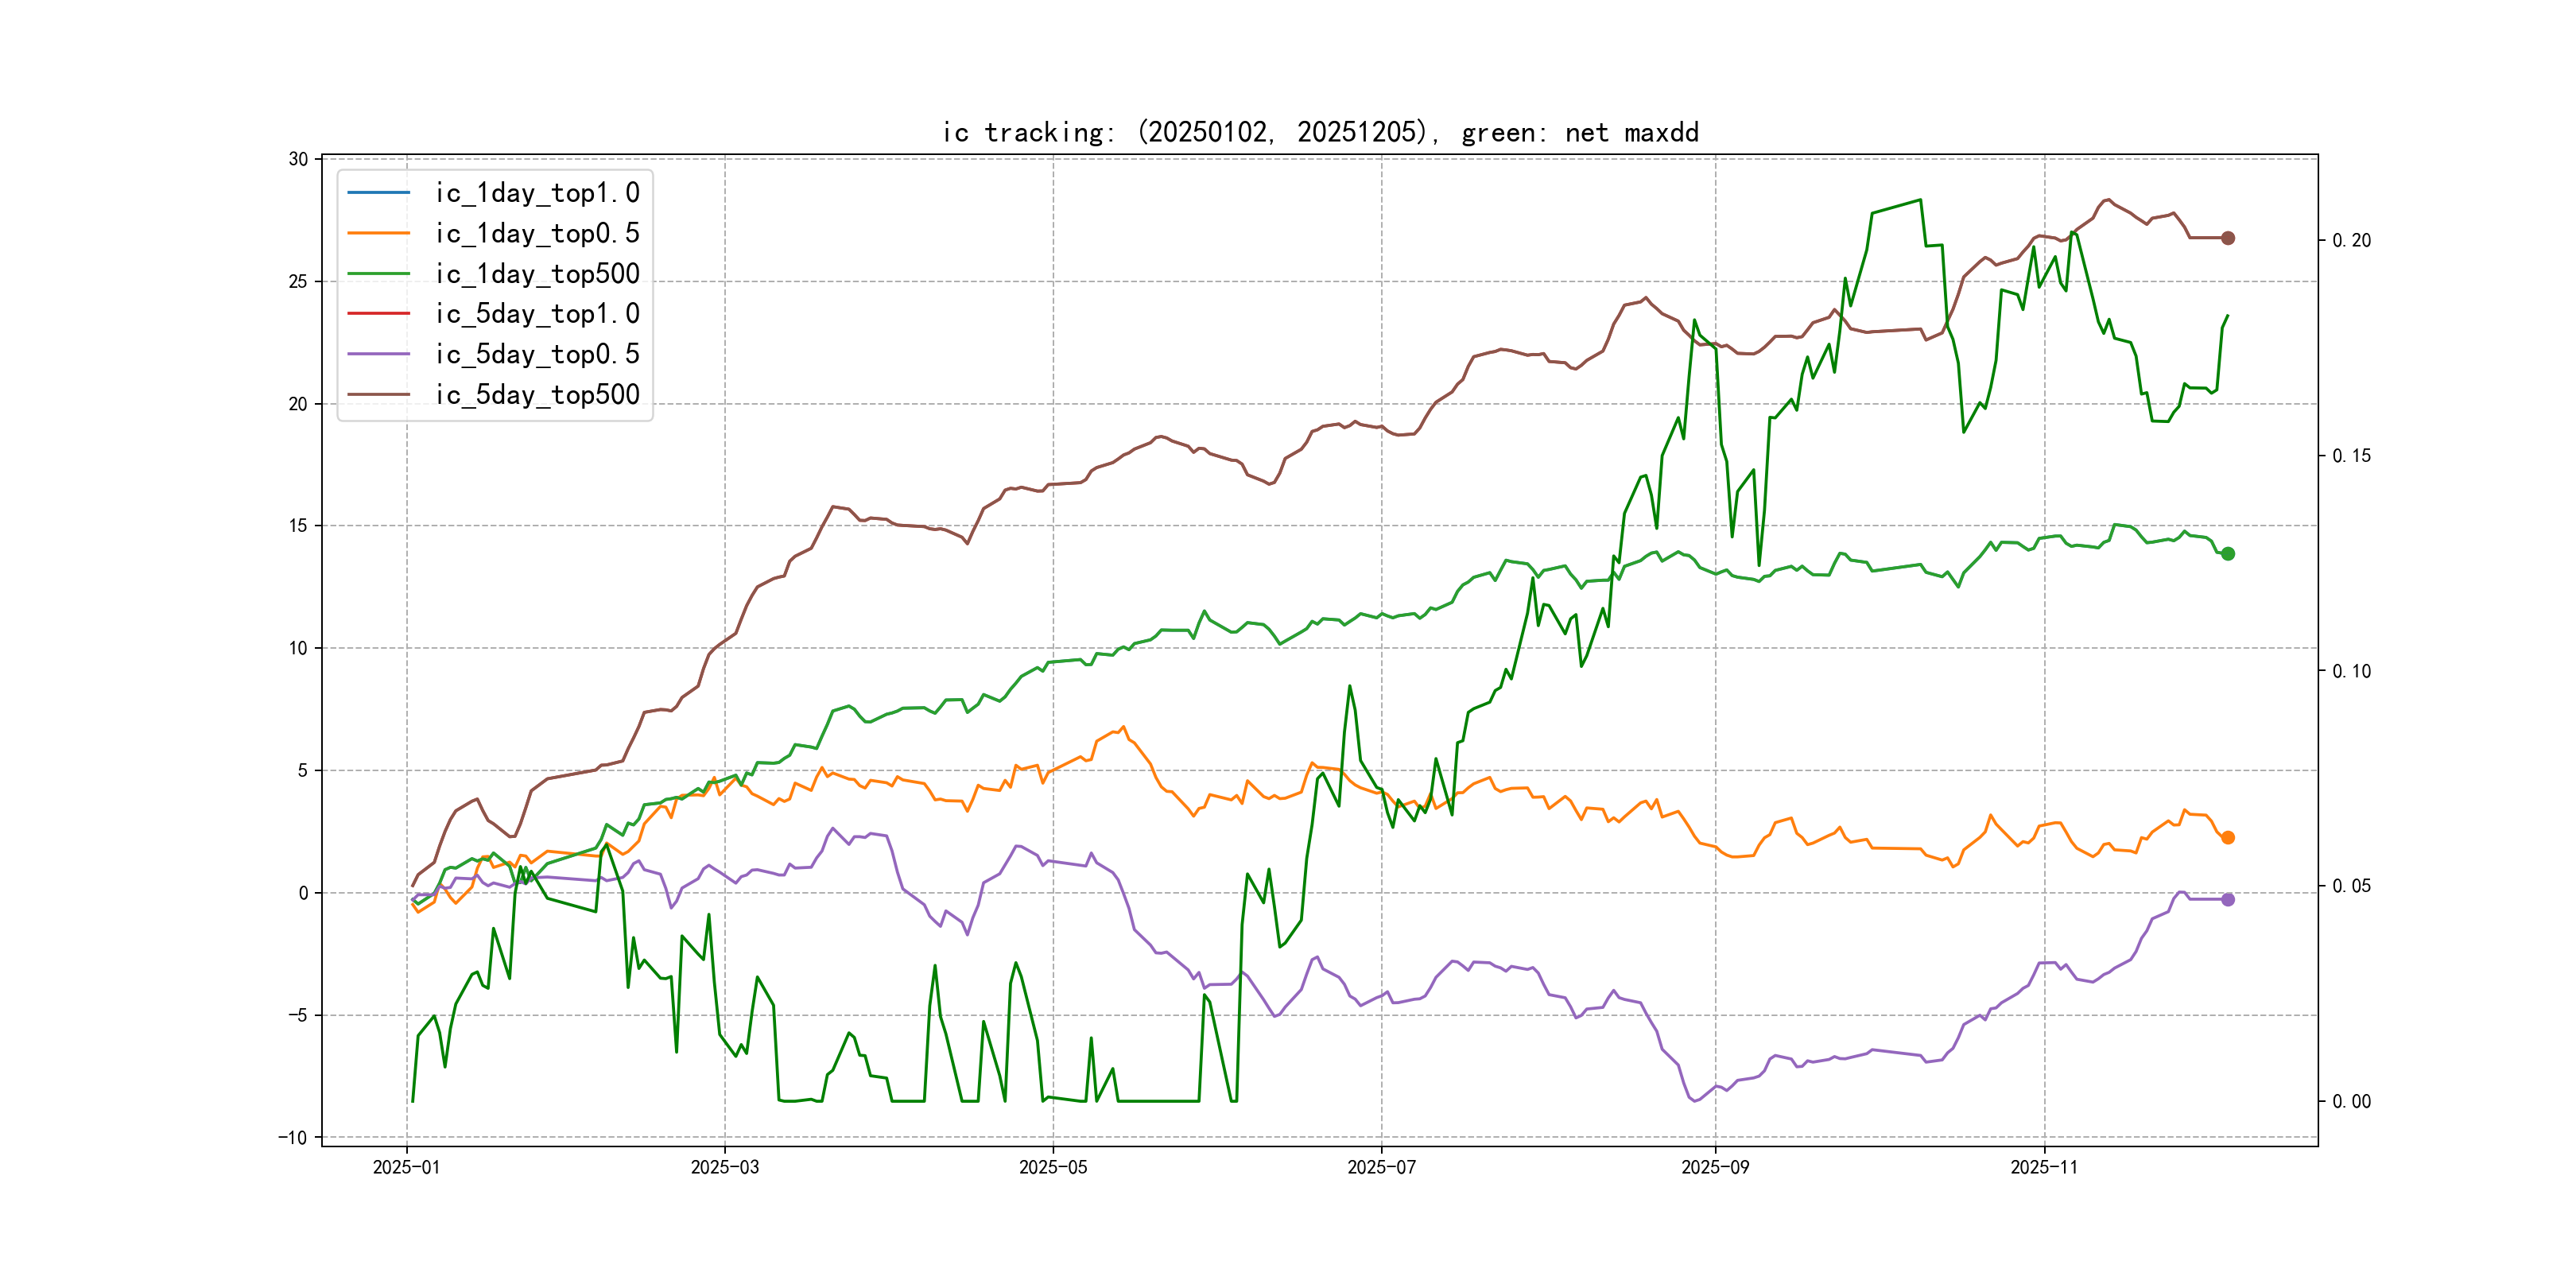Click the 2025-07 x-axis tick label
Image resolution: width=2576 pixels, height=1288 pixels.
1381,1167
